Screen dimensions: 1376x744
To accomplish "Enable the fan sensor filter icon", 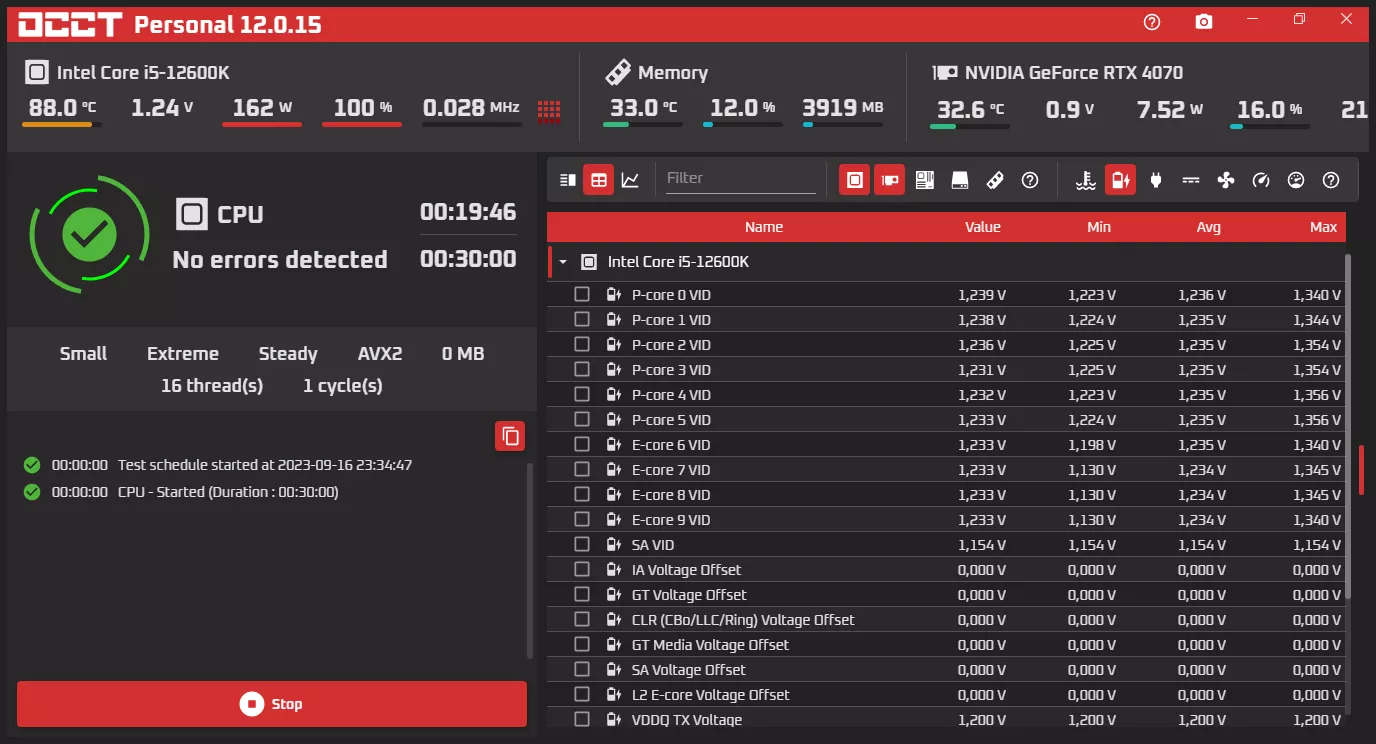I will click(1226, 180).
